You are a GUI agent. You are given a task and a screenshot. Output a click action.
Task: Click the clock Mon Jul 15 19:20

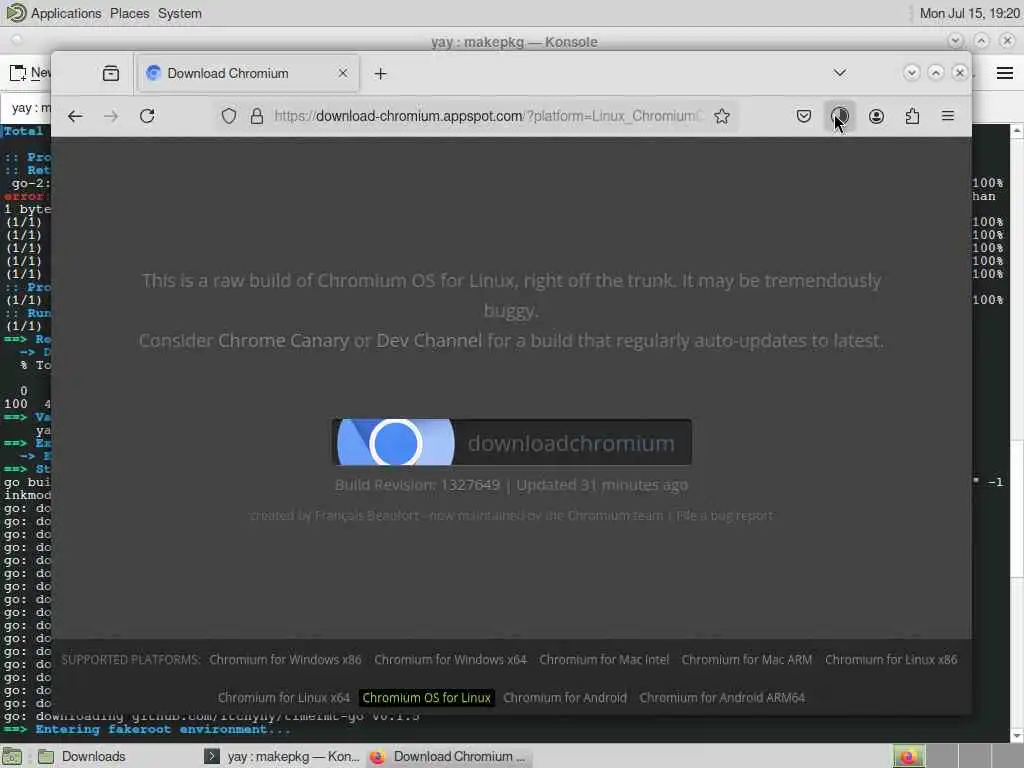point(969,13)
